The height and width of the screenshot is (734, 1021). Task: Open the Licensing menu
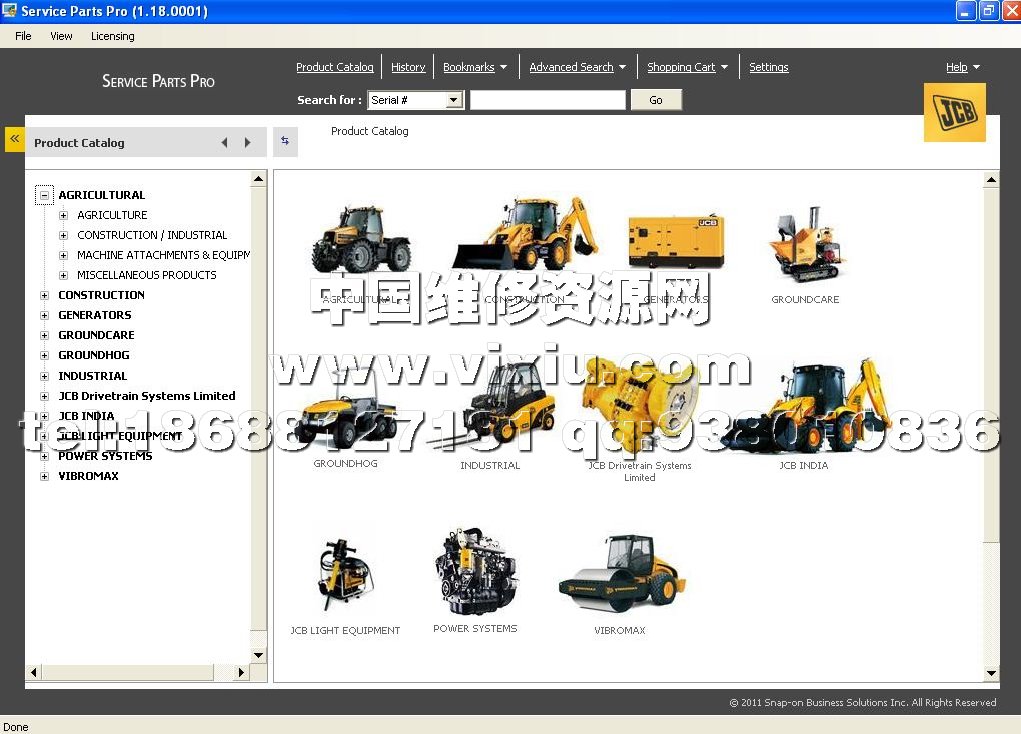(112, 36)
